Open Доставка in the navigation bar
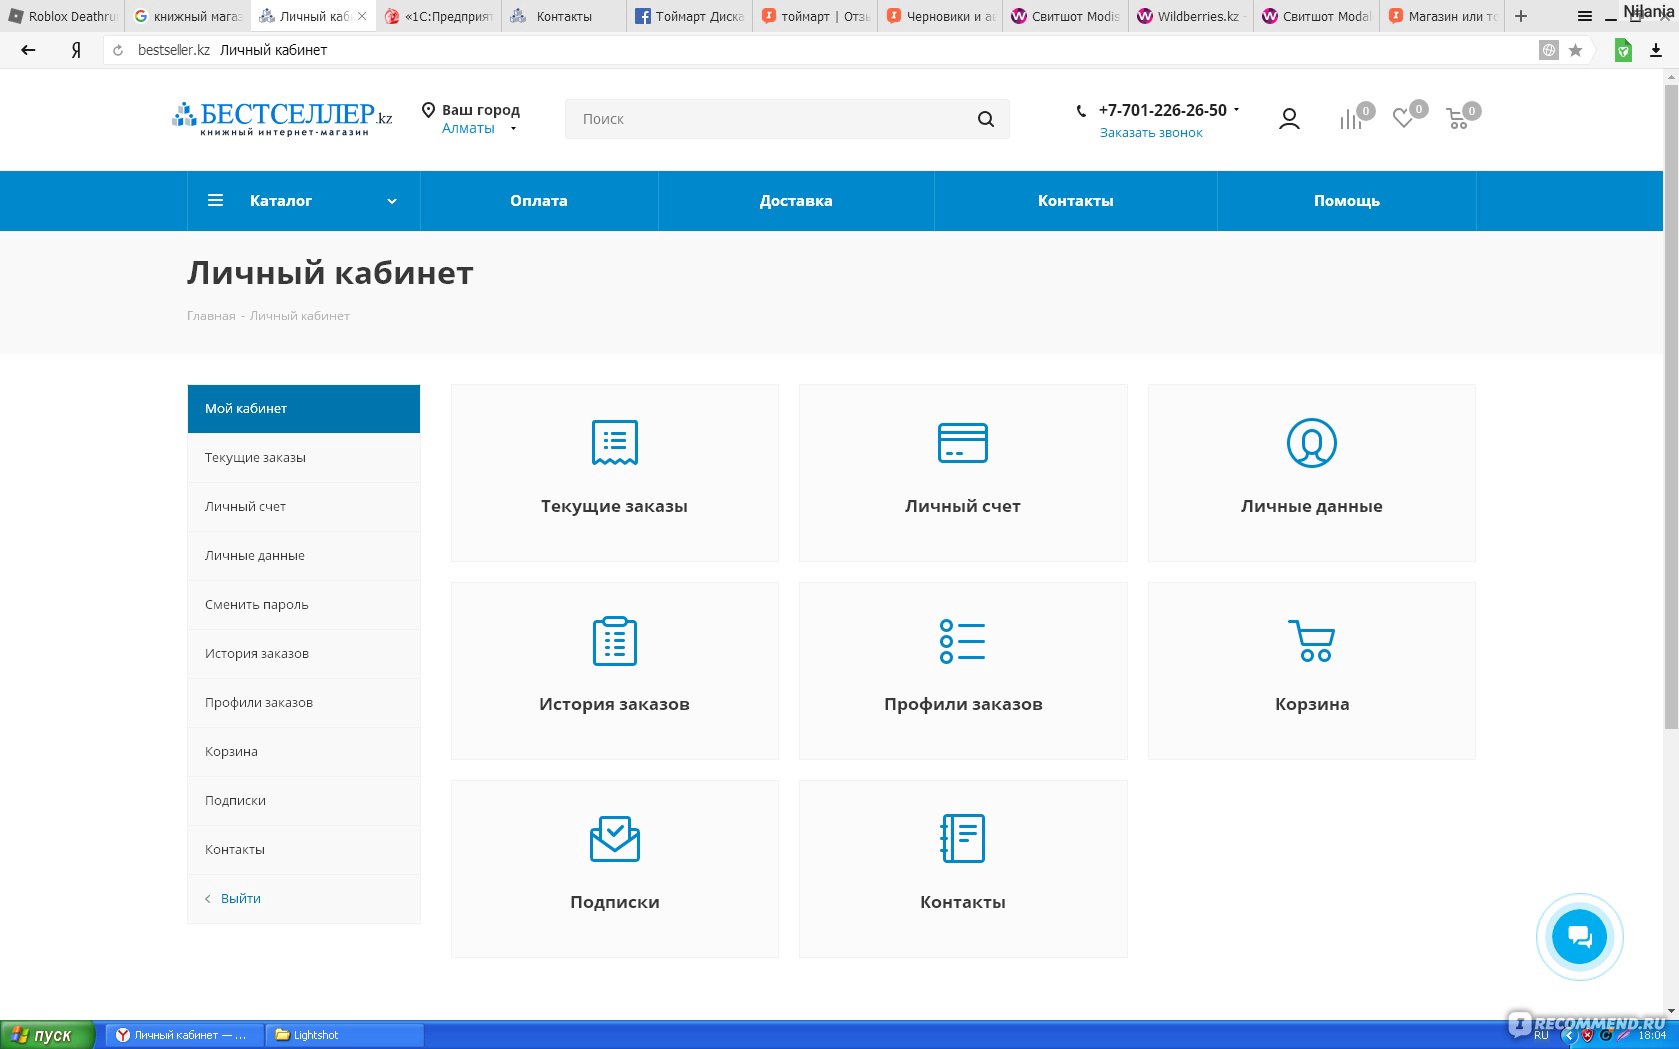 (x=796, y=201)
